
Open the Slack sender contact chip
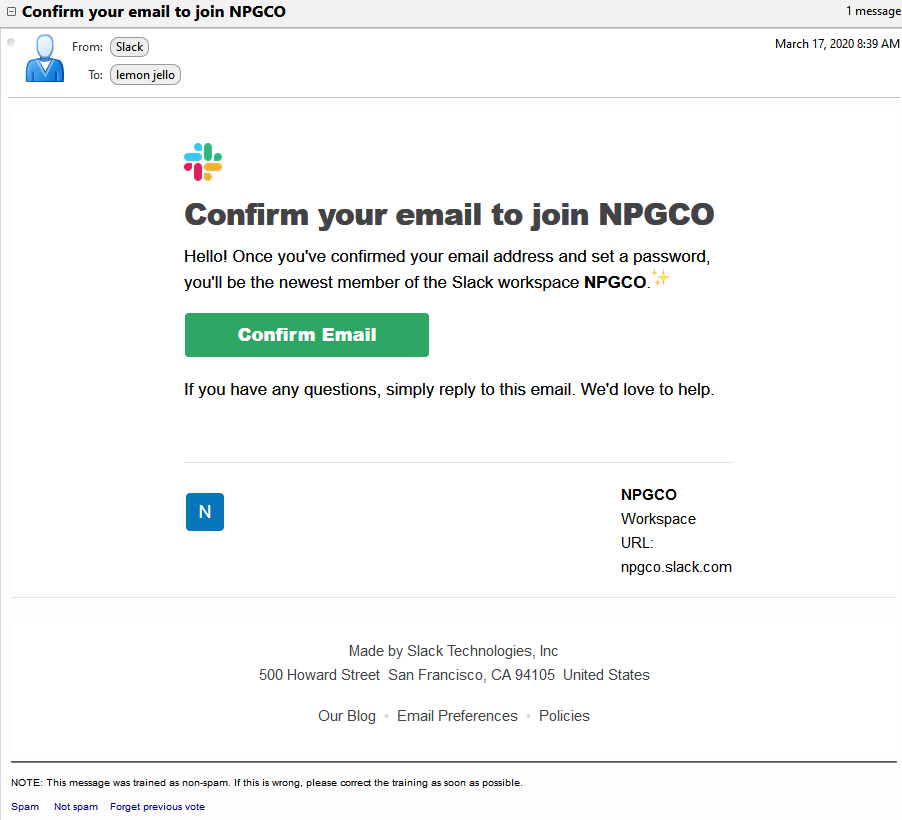129,47
